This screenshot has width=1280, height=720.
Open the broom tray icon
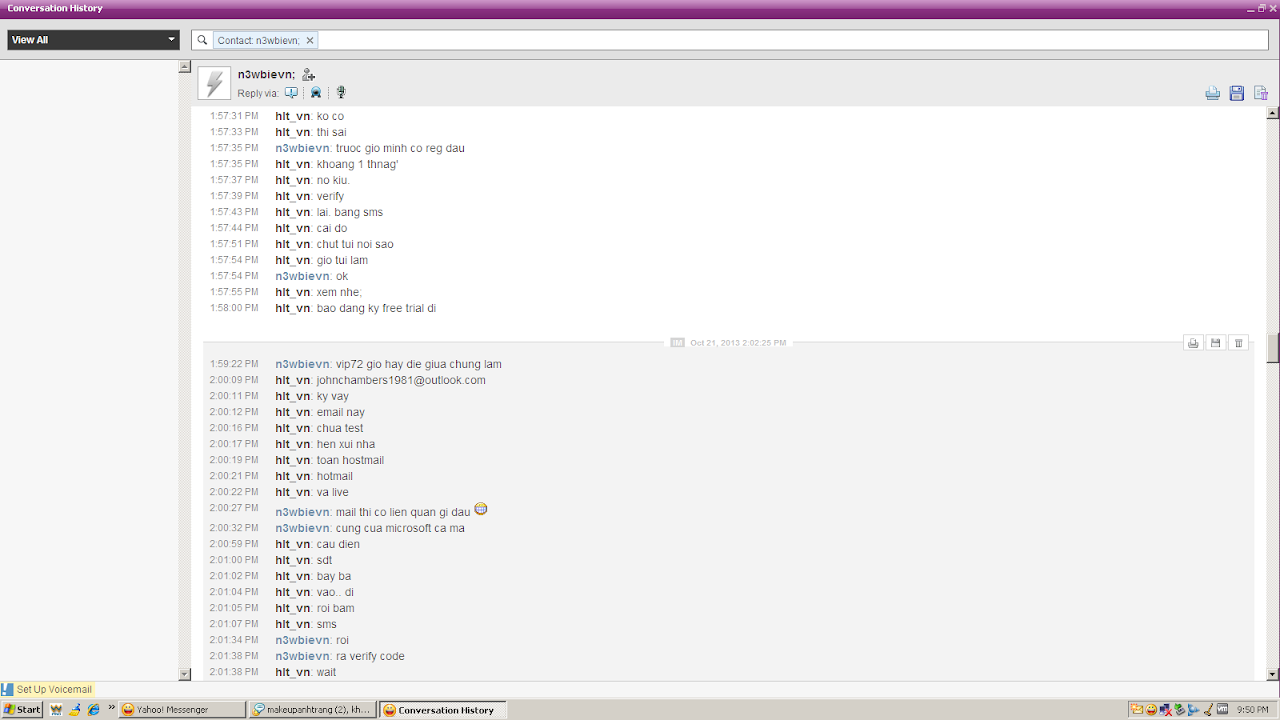(x=1207, y=710)
